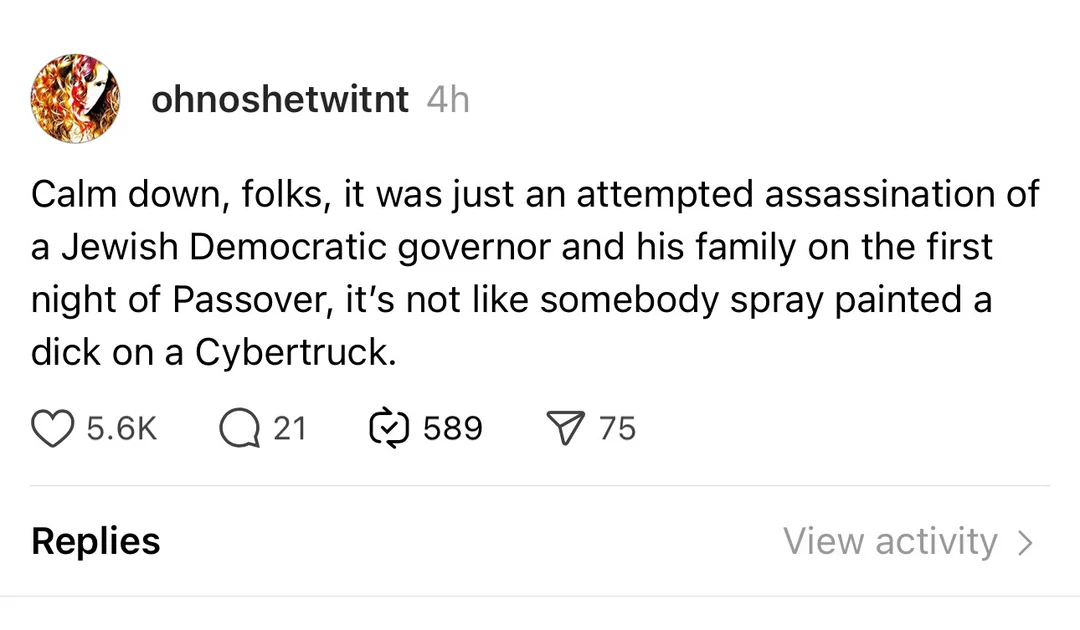Open ohnoshetwitnt's profile picture
Image resolution: width=1080 pixels, height=630 pixels.
(x=75, y=99)
